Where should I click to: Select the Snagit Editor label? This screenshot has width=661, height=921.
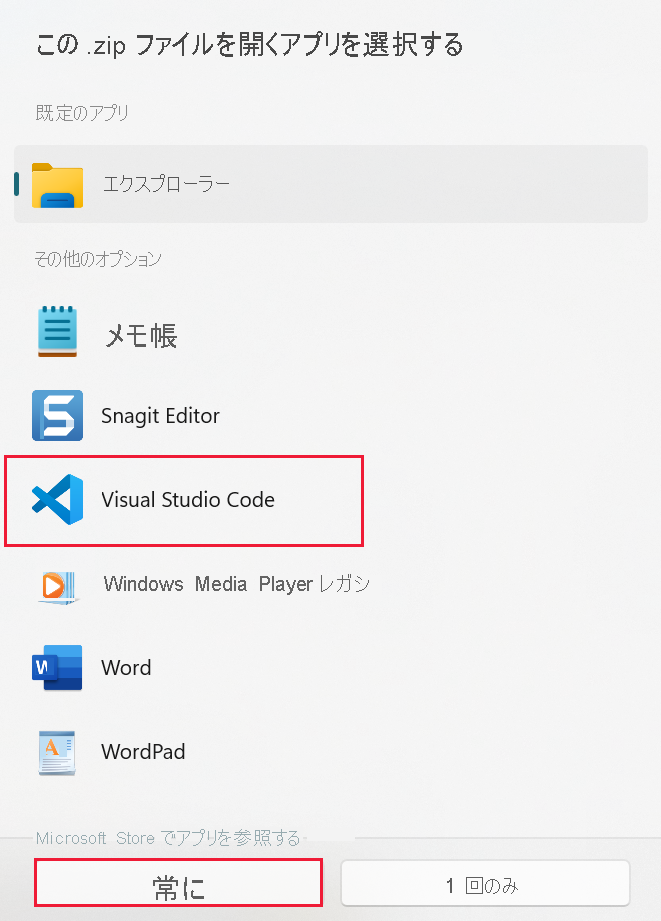(160, 416)
